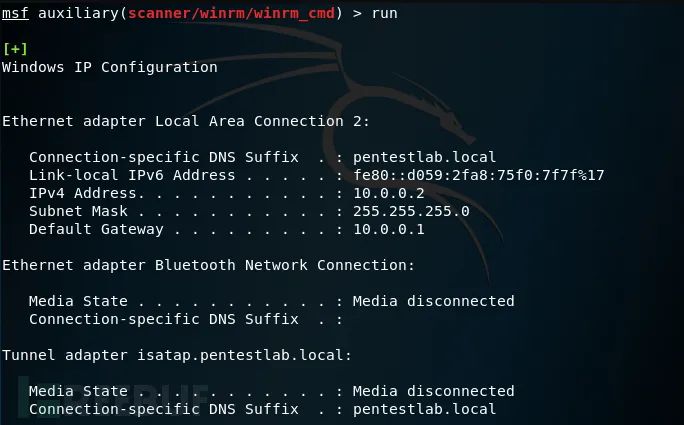
Task: Click the IPv4 address 10.0.0.2
Action: (x=389, y=193)
